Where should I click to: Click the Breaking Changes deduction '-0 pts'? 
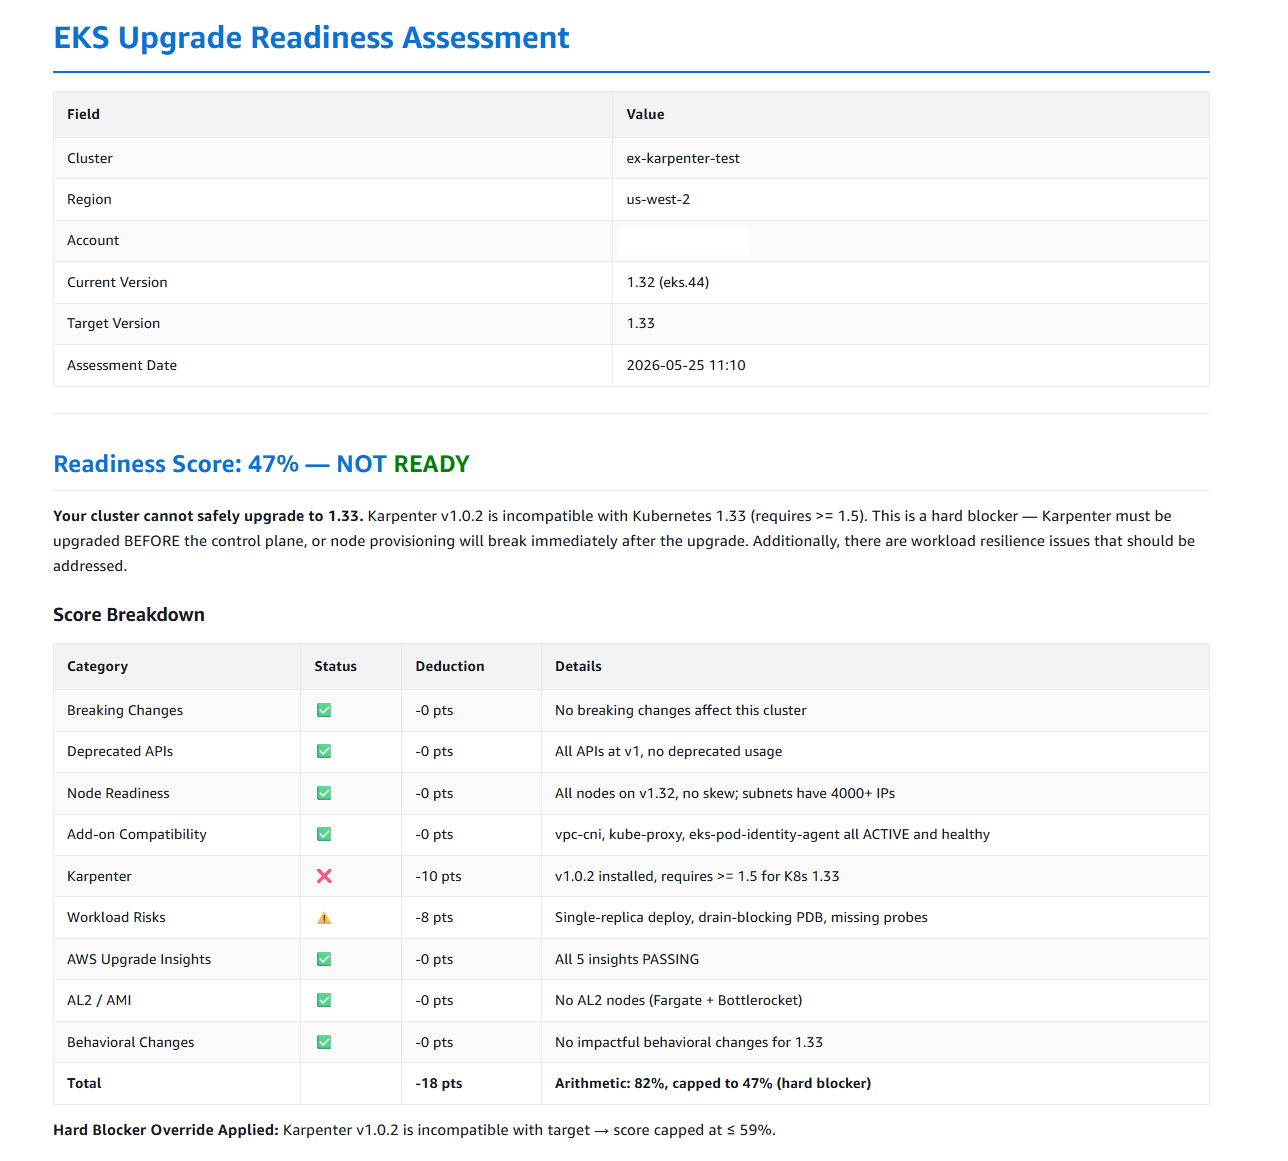point(434,710)
